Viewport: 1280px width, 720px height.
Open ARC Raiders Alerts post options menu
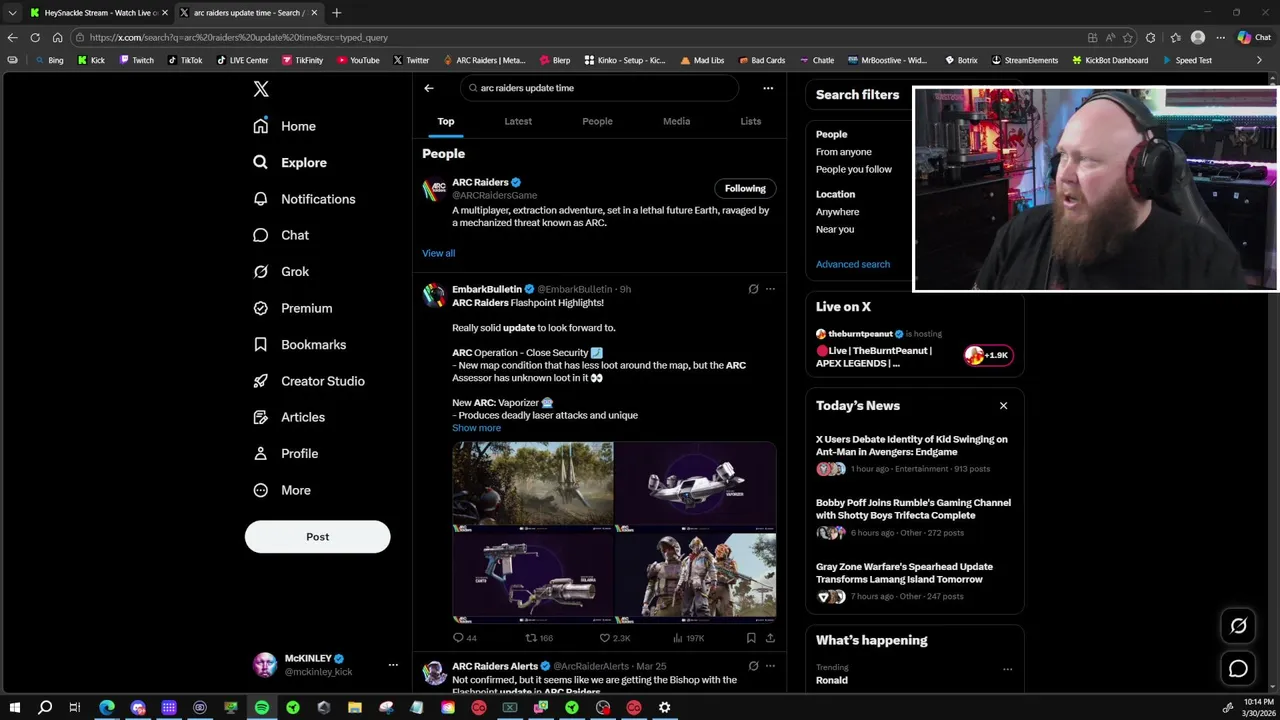(x=770, y=665)
